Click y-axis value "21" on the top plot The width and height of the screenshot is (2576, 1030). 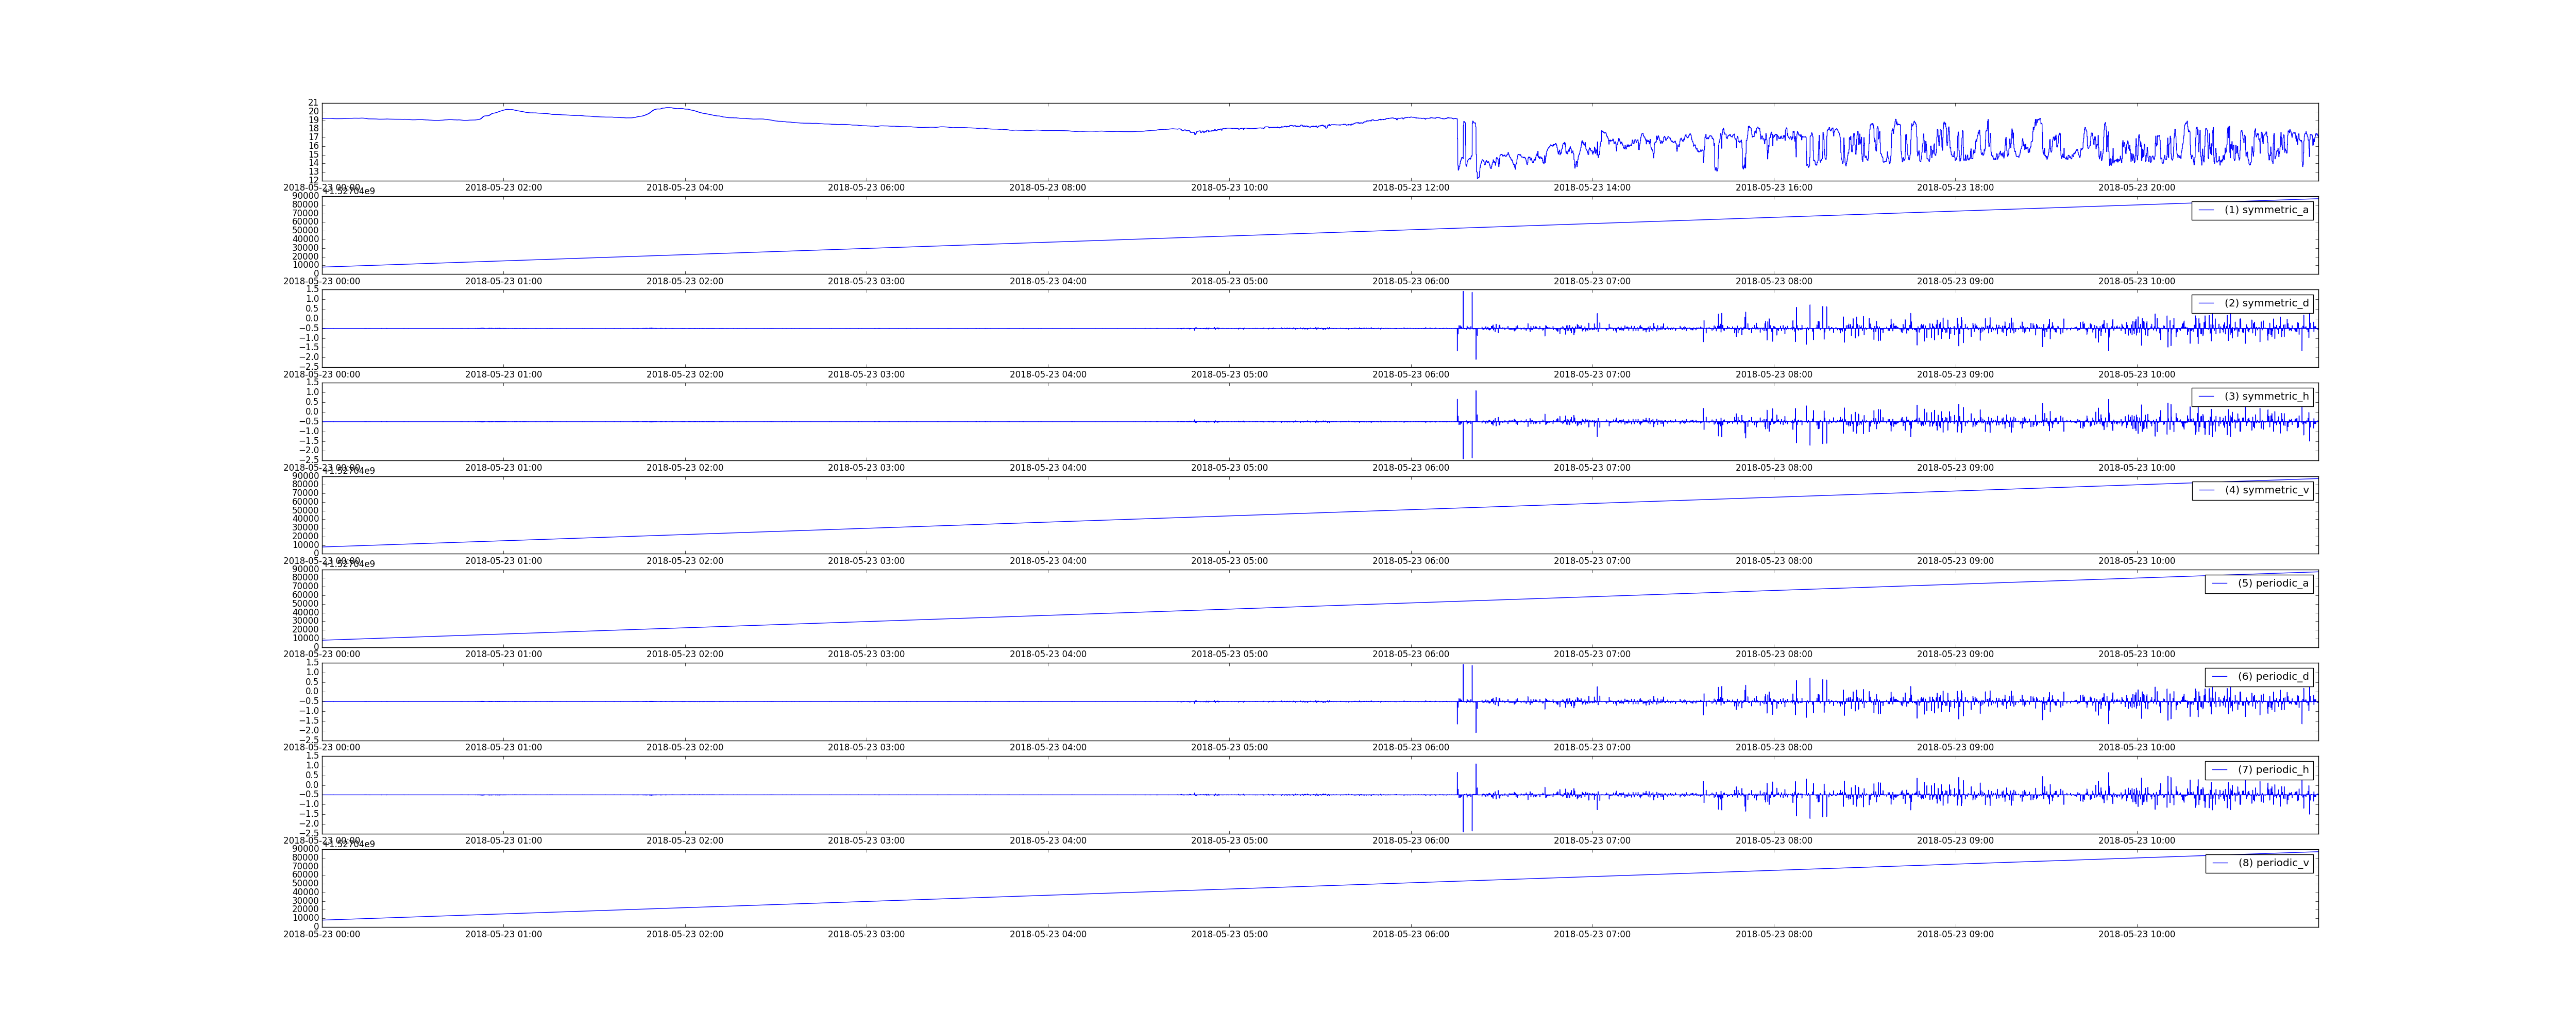click(313, 103)
